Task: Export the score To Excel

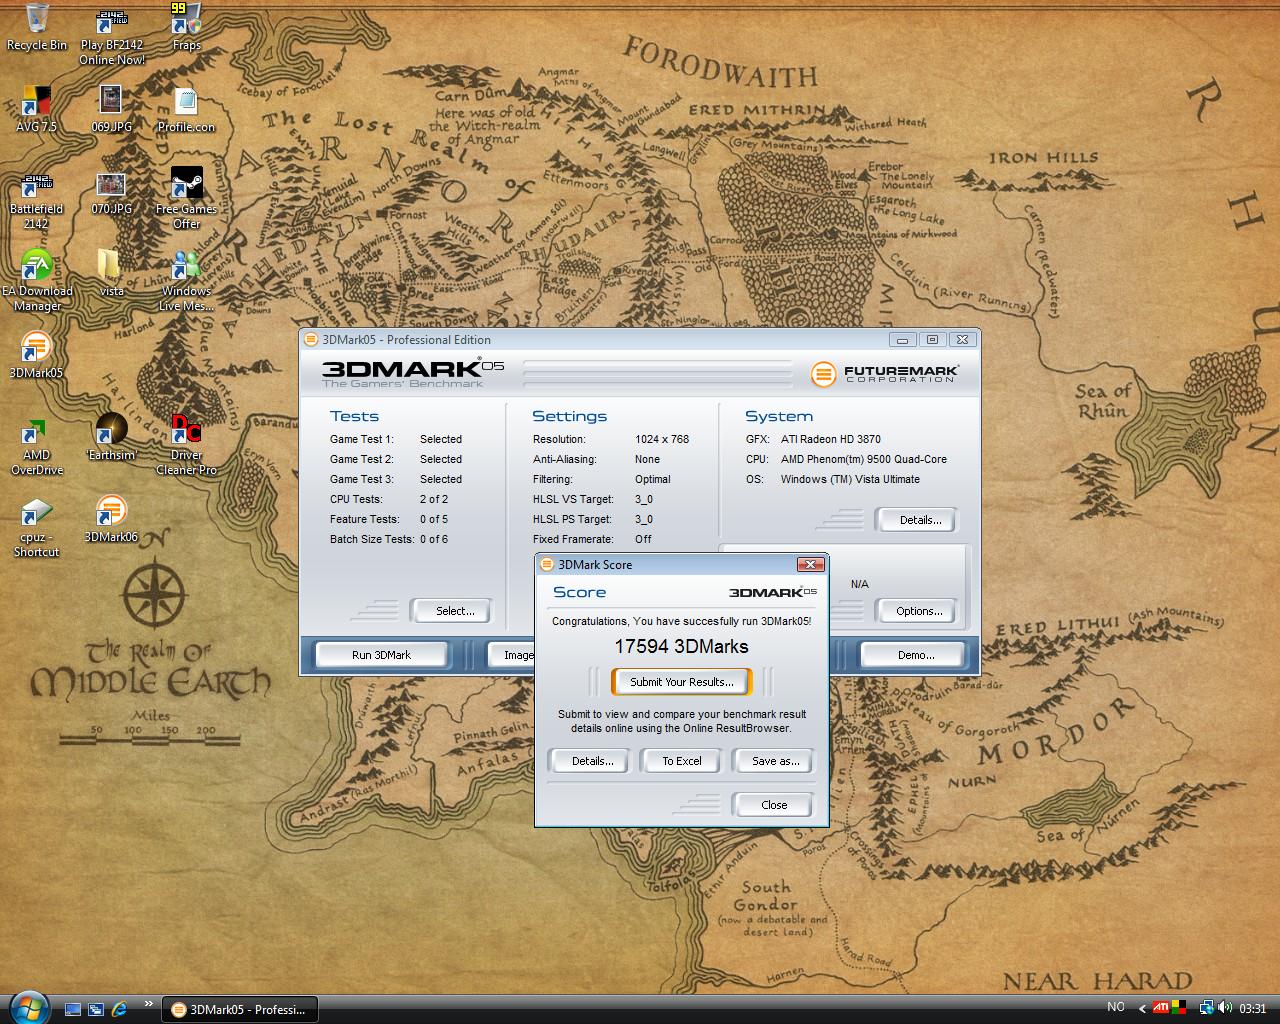Action: pyautogui.click(x=682, y=761)
